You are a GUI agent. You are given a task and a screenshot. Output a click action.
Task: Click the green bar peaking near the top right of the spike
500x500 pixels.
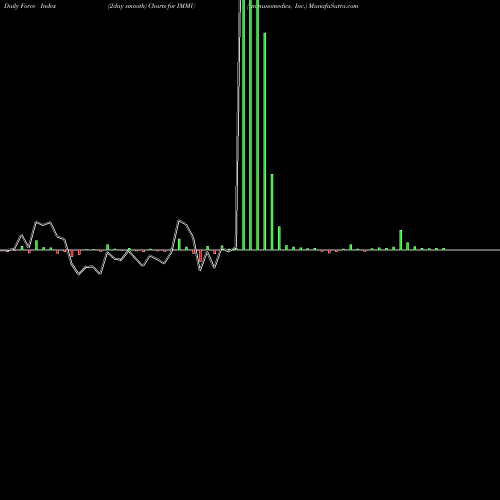(x=265, y=141)
